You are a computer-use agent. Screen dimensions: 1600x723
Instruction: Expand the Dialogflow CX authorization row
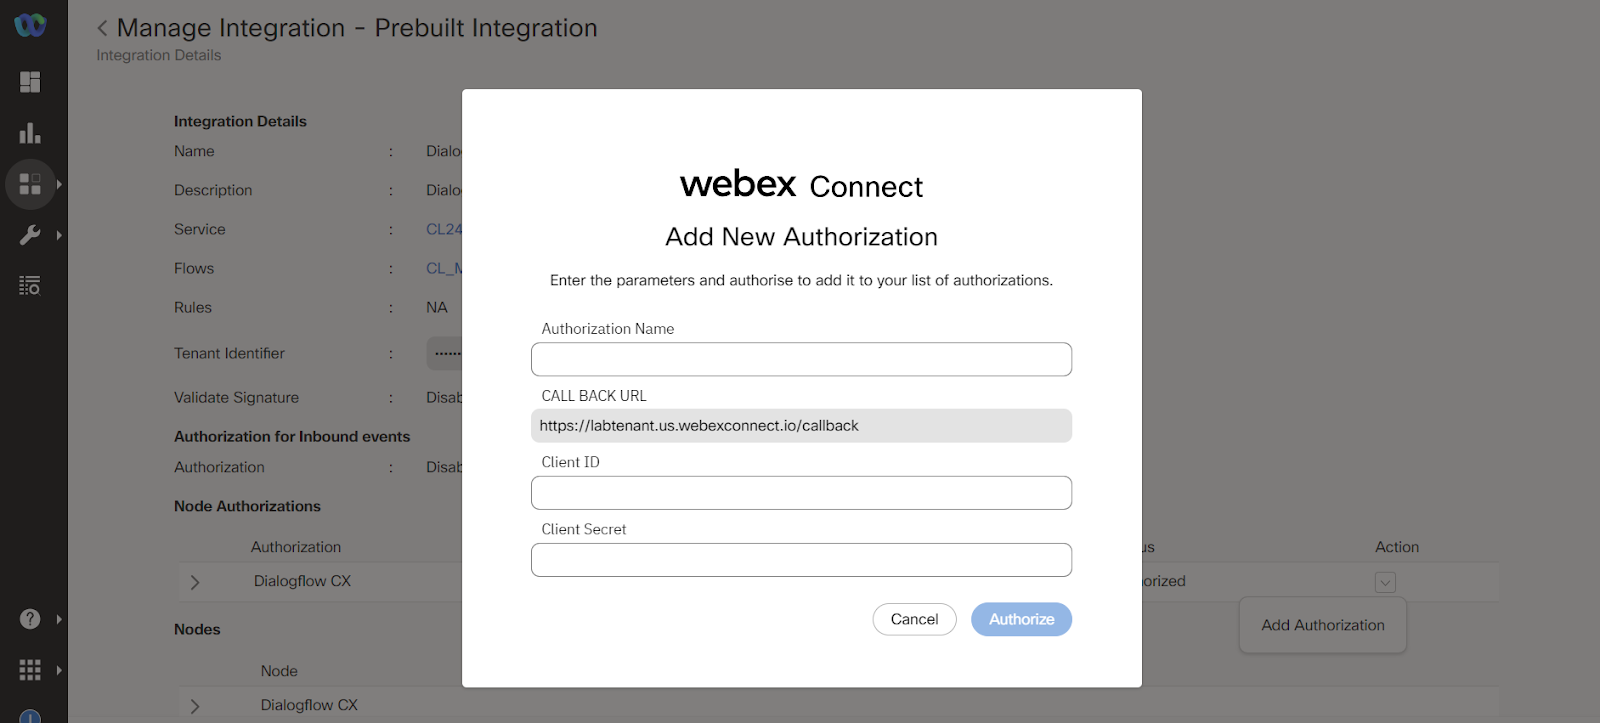tap(195, 582)
